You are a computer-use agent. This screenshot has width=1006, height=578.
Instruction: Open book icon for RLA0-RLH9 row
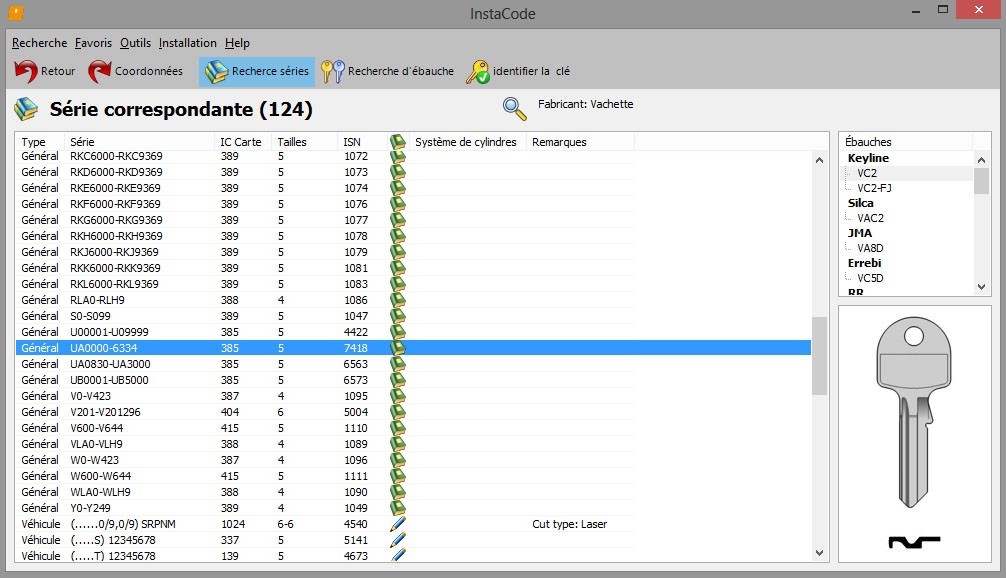pyautogui.click(x=398, y=300)
